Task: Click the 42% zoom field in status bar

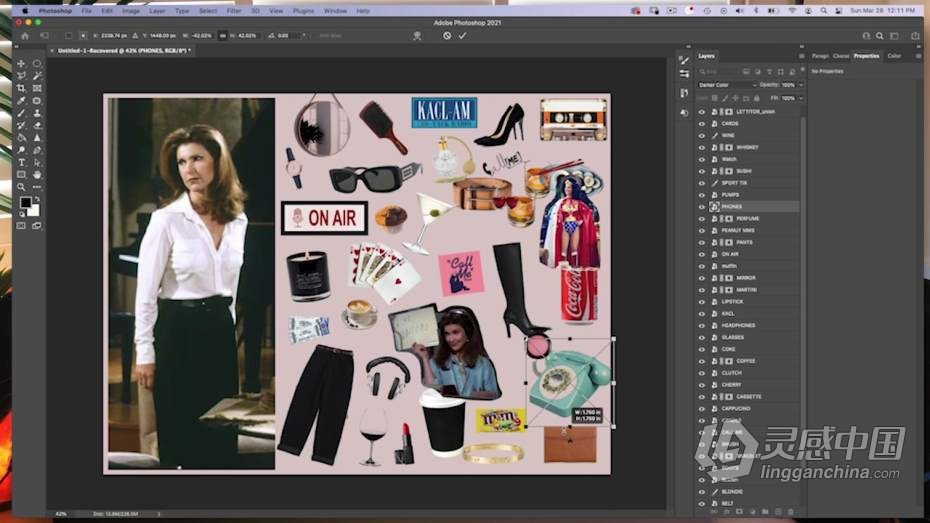Action: pos(61,514)
